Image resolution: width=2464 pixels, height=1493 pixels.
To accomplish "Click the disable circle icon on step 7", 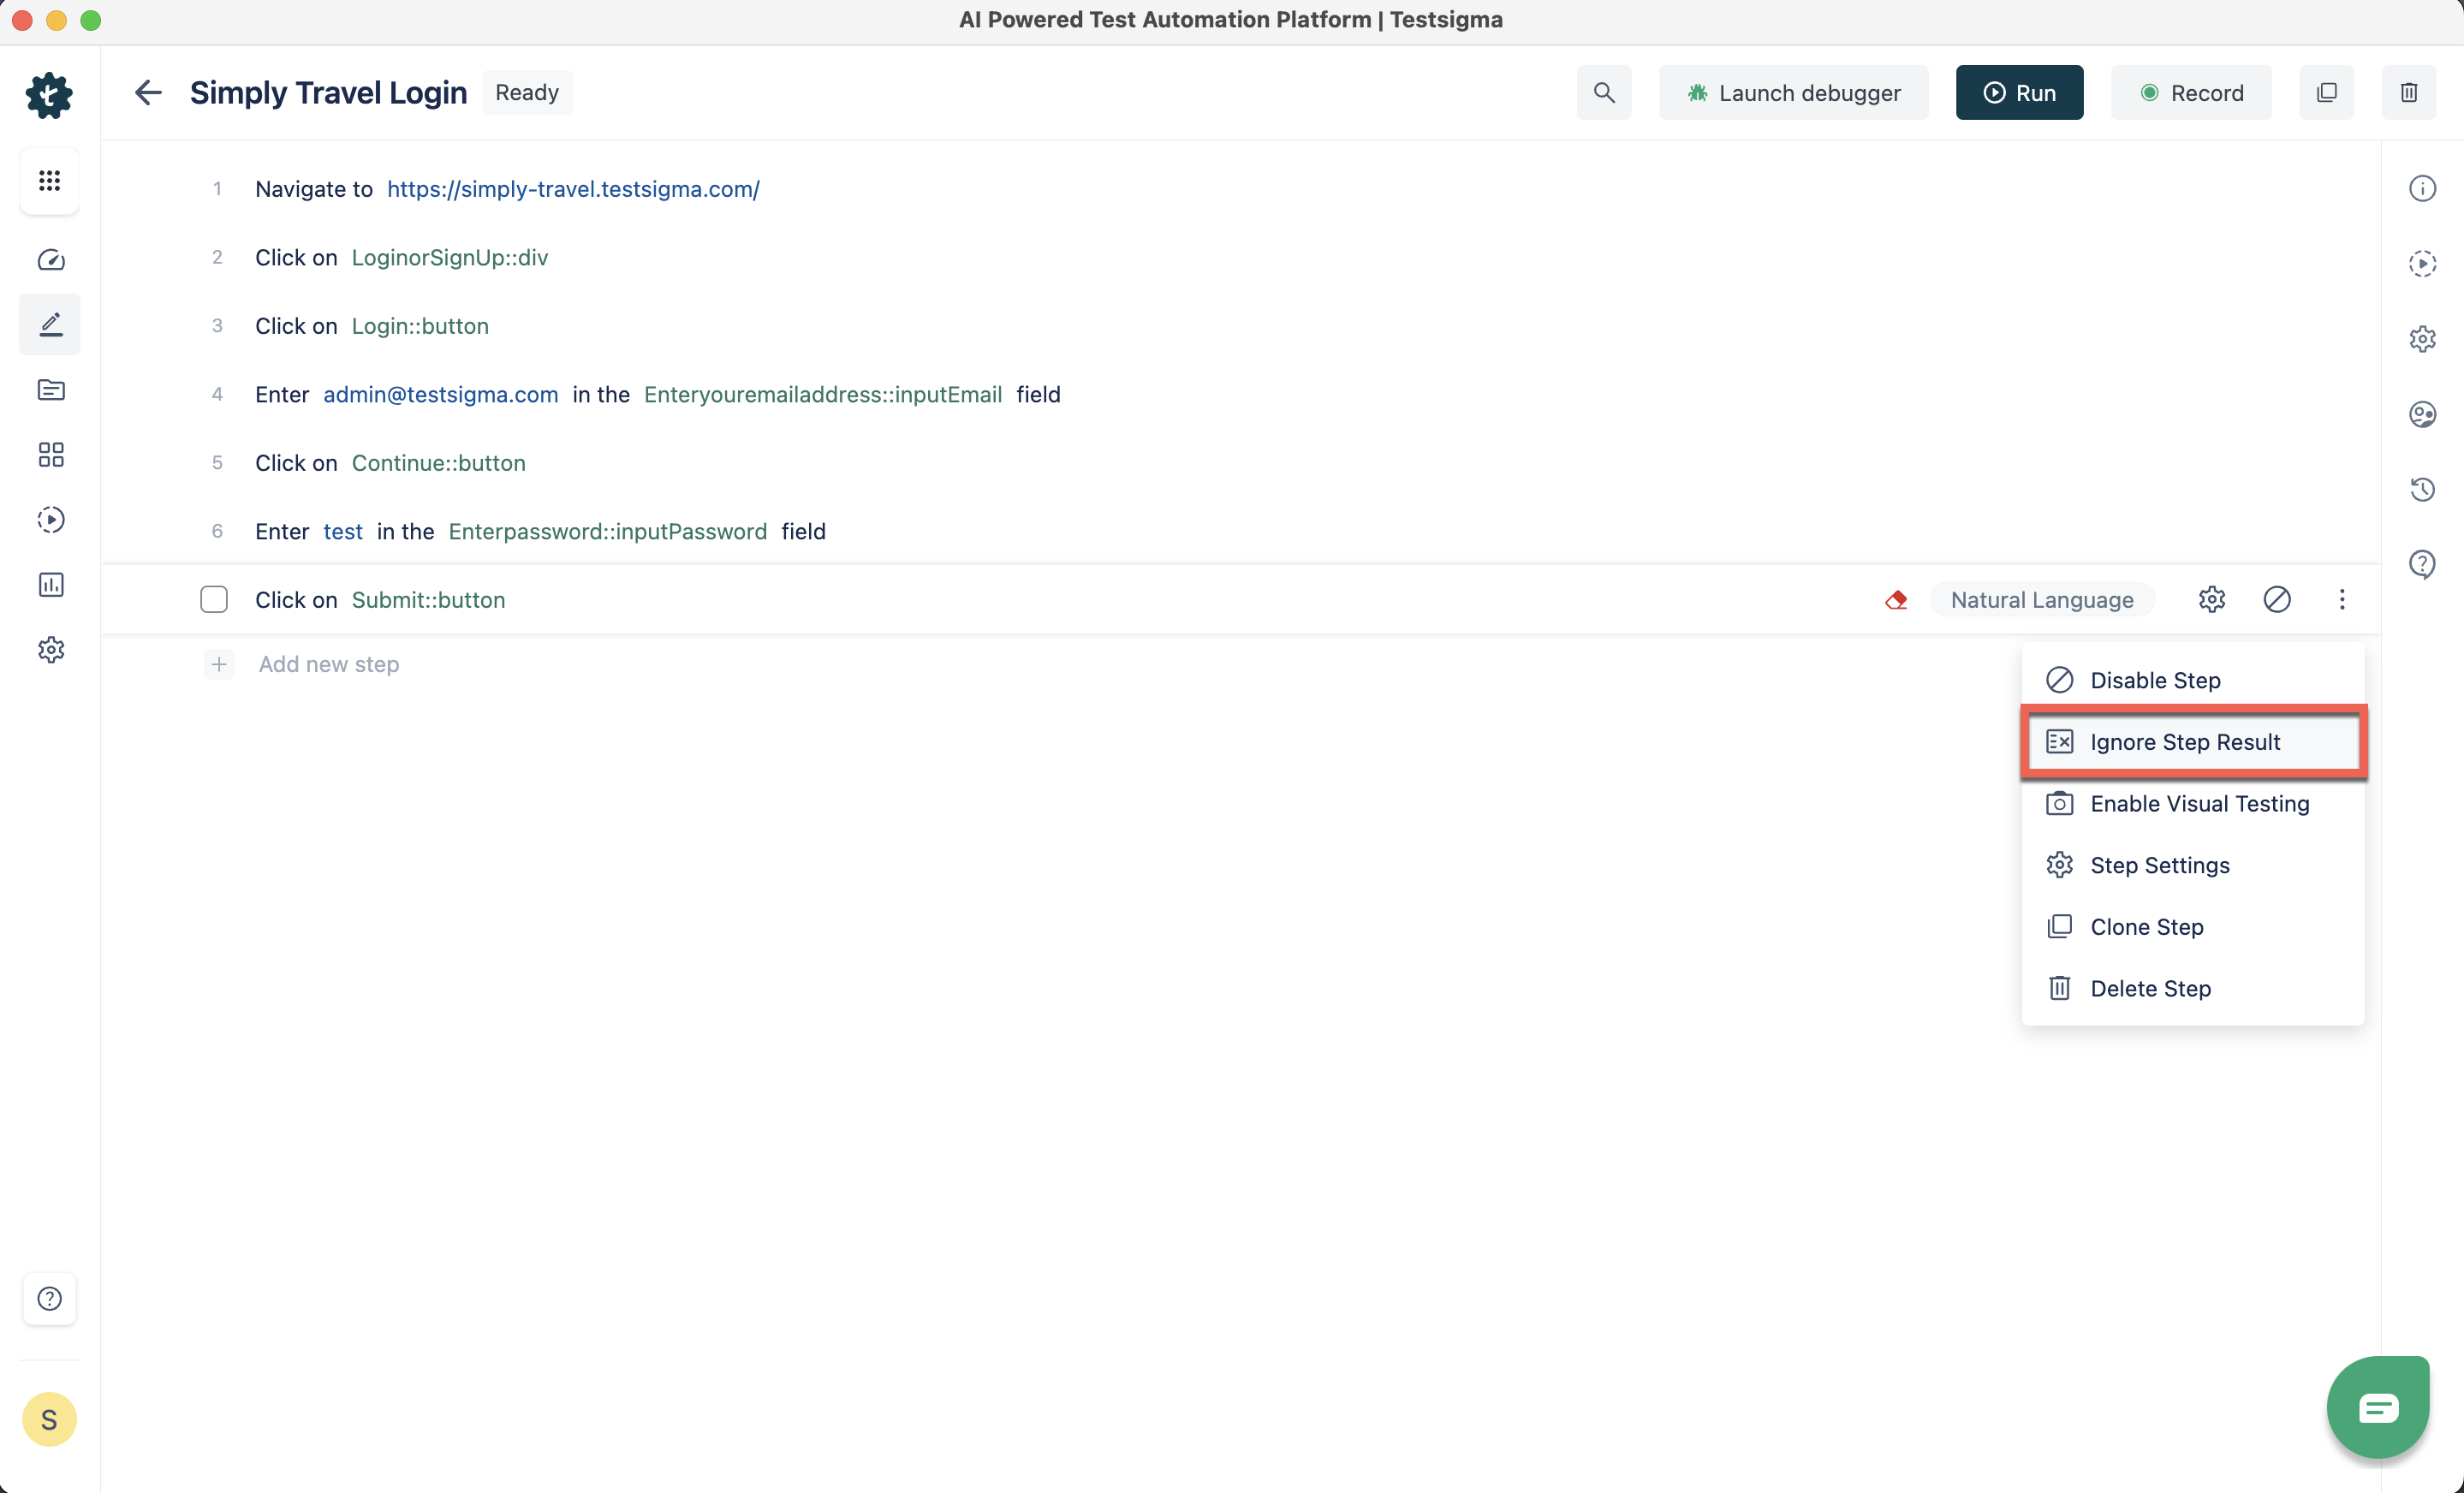I will pyautogui.click(x=2277, y=600).
